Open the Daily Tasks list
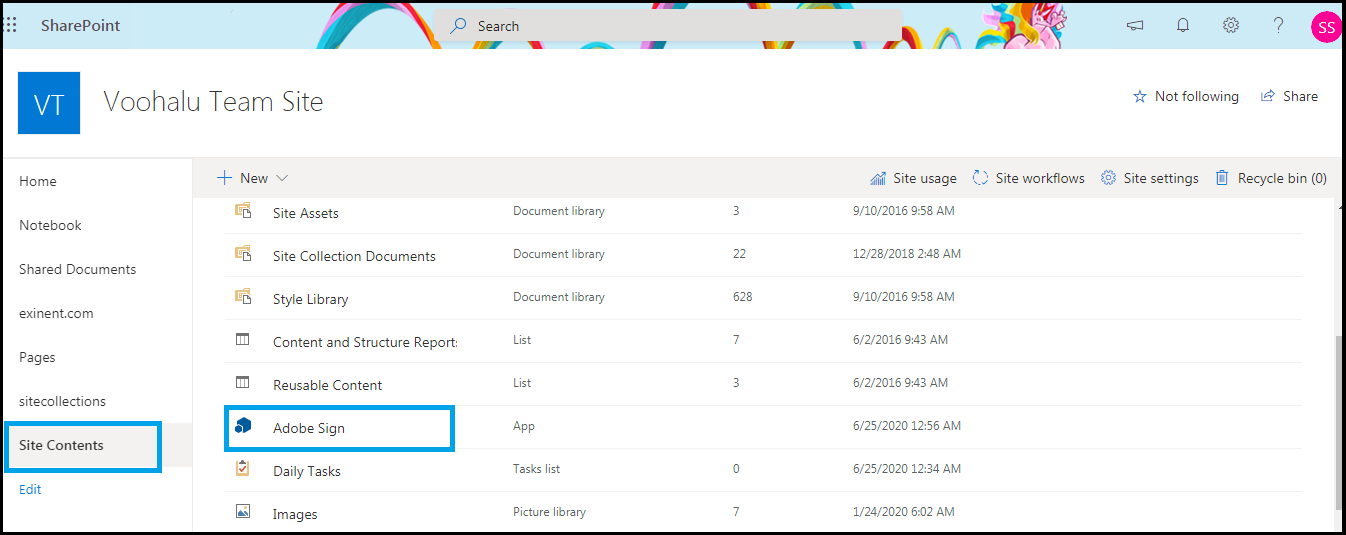Screen dimensions: 1346x535 tap(307, 471)
